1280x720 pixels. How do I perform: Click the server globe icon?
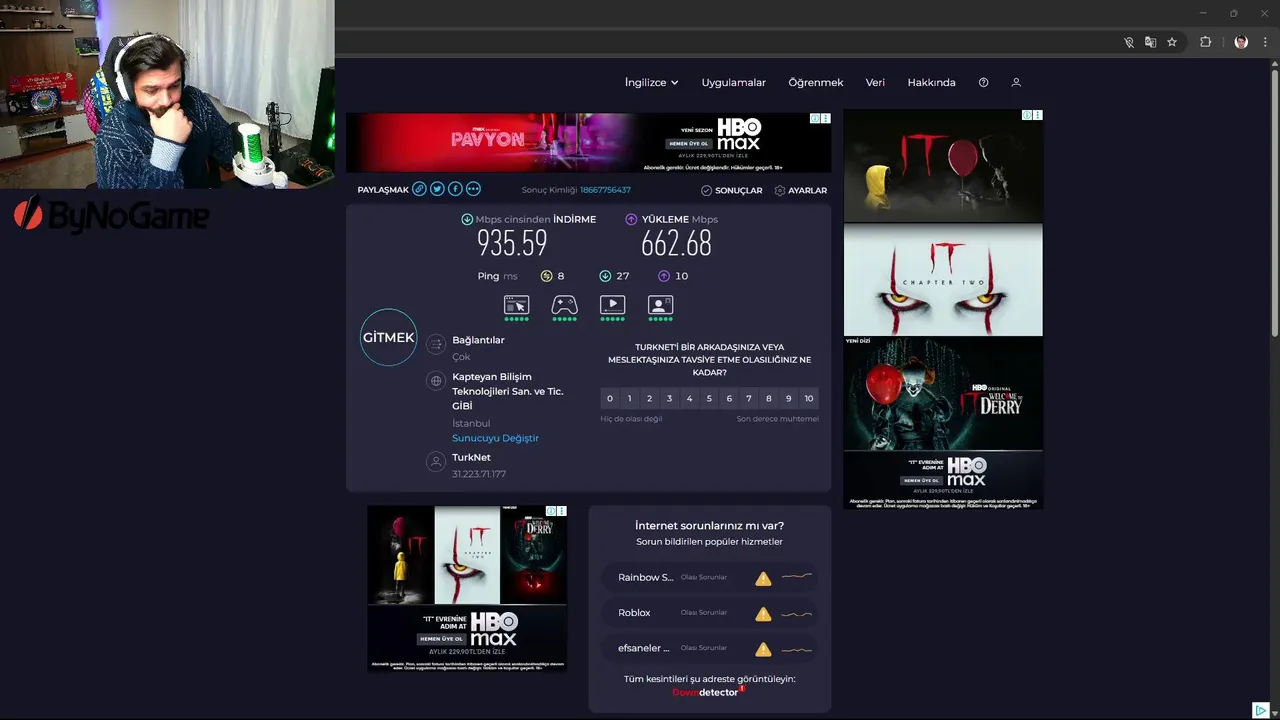[435, 381]
